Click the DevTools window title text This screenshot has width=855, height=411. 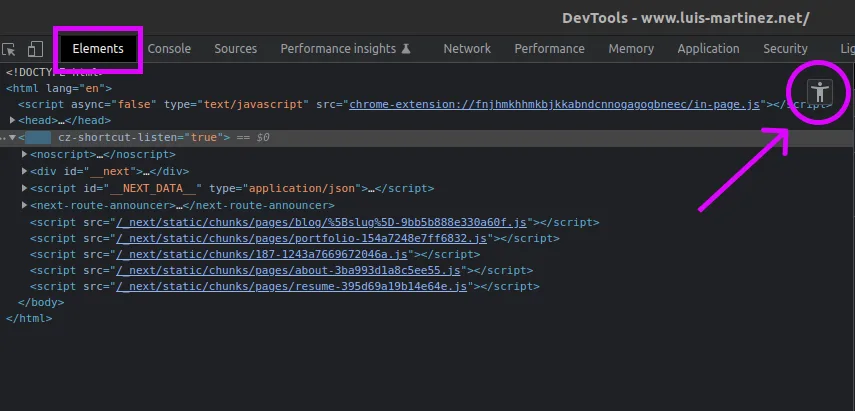tap(685, 18)
